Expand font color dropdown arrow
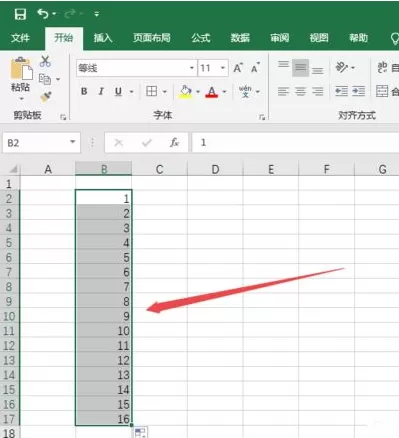The image size is (399, 438). point(224,92)
